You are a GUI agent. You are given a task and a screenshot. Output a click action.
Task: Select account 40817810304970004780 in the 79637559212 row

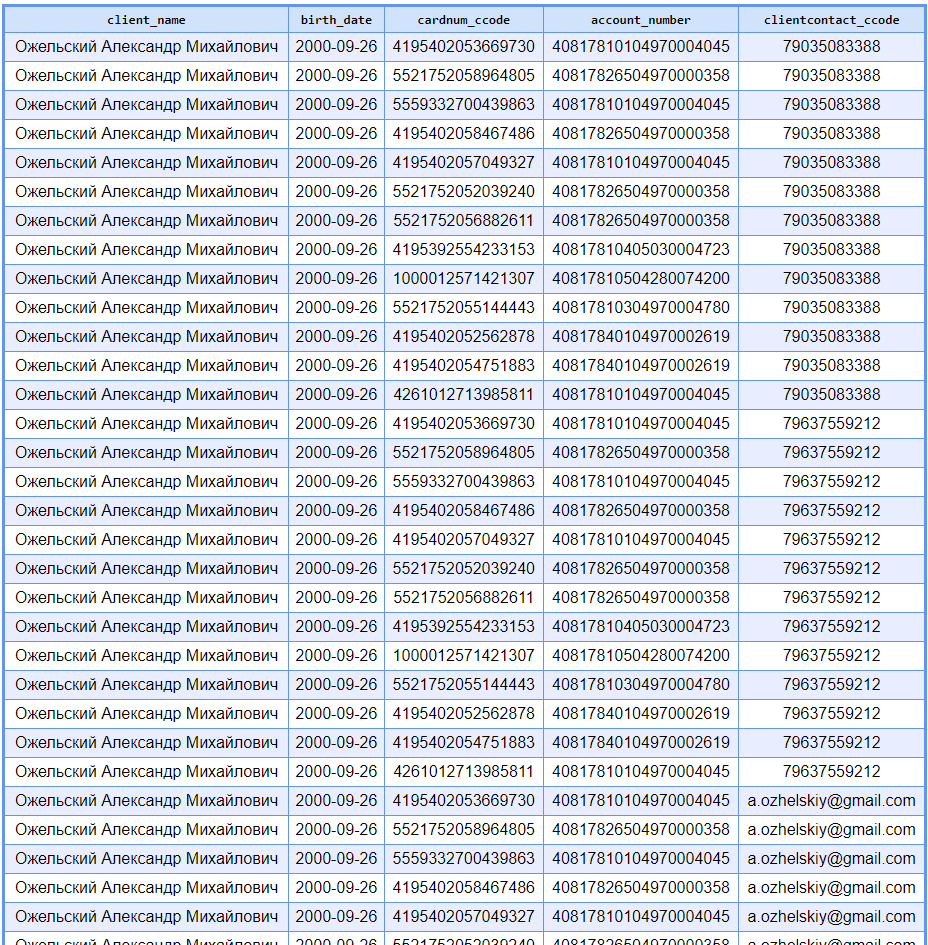[x=640, y=684]
